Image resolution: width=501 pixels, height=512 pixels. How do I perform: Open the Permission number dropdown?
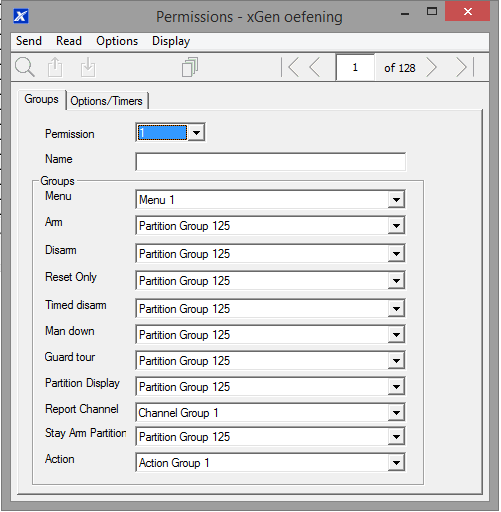196,133
